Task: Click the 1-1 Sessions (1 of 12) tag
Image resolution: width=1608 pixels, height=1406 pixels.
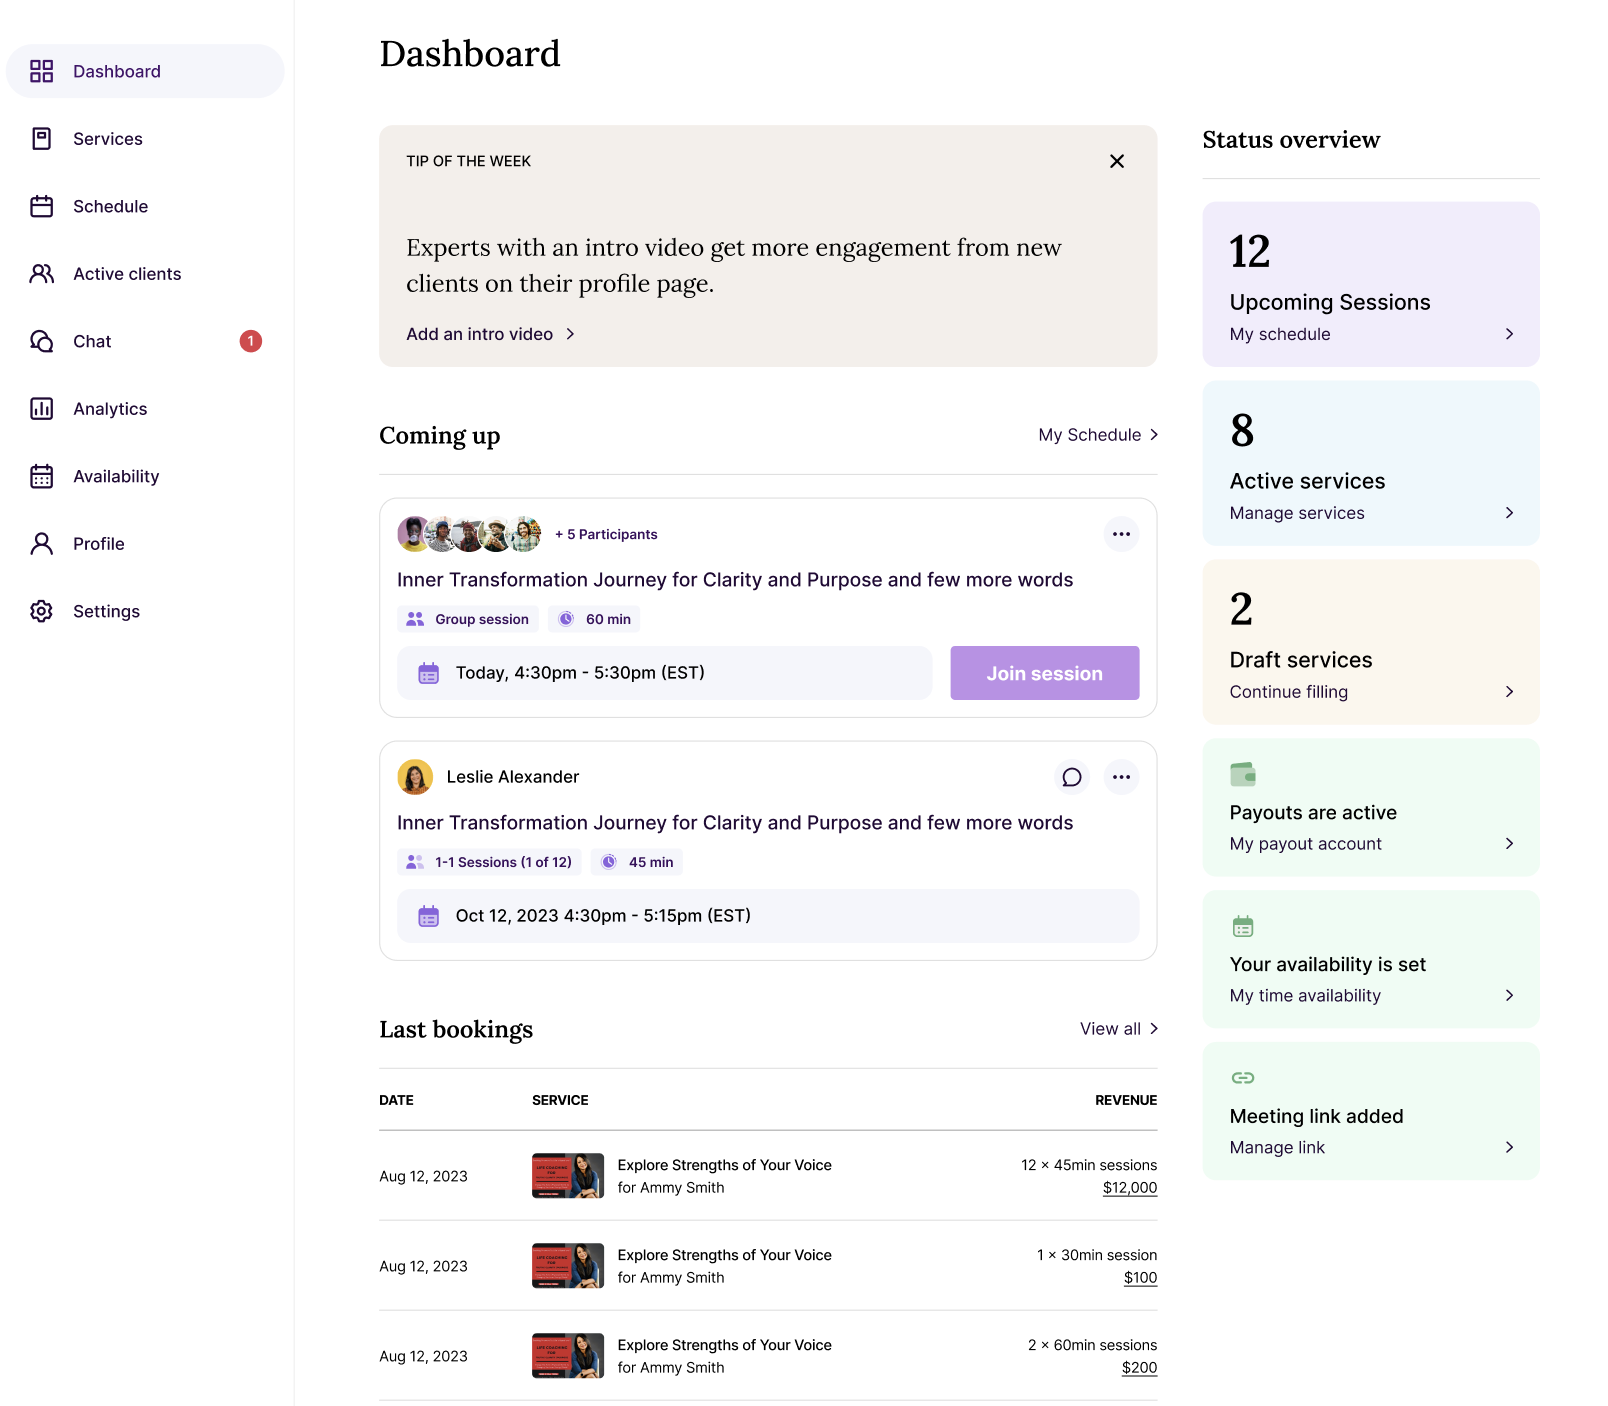Action: point(489,862)
